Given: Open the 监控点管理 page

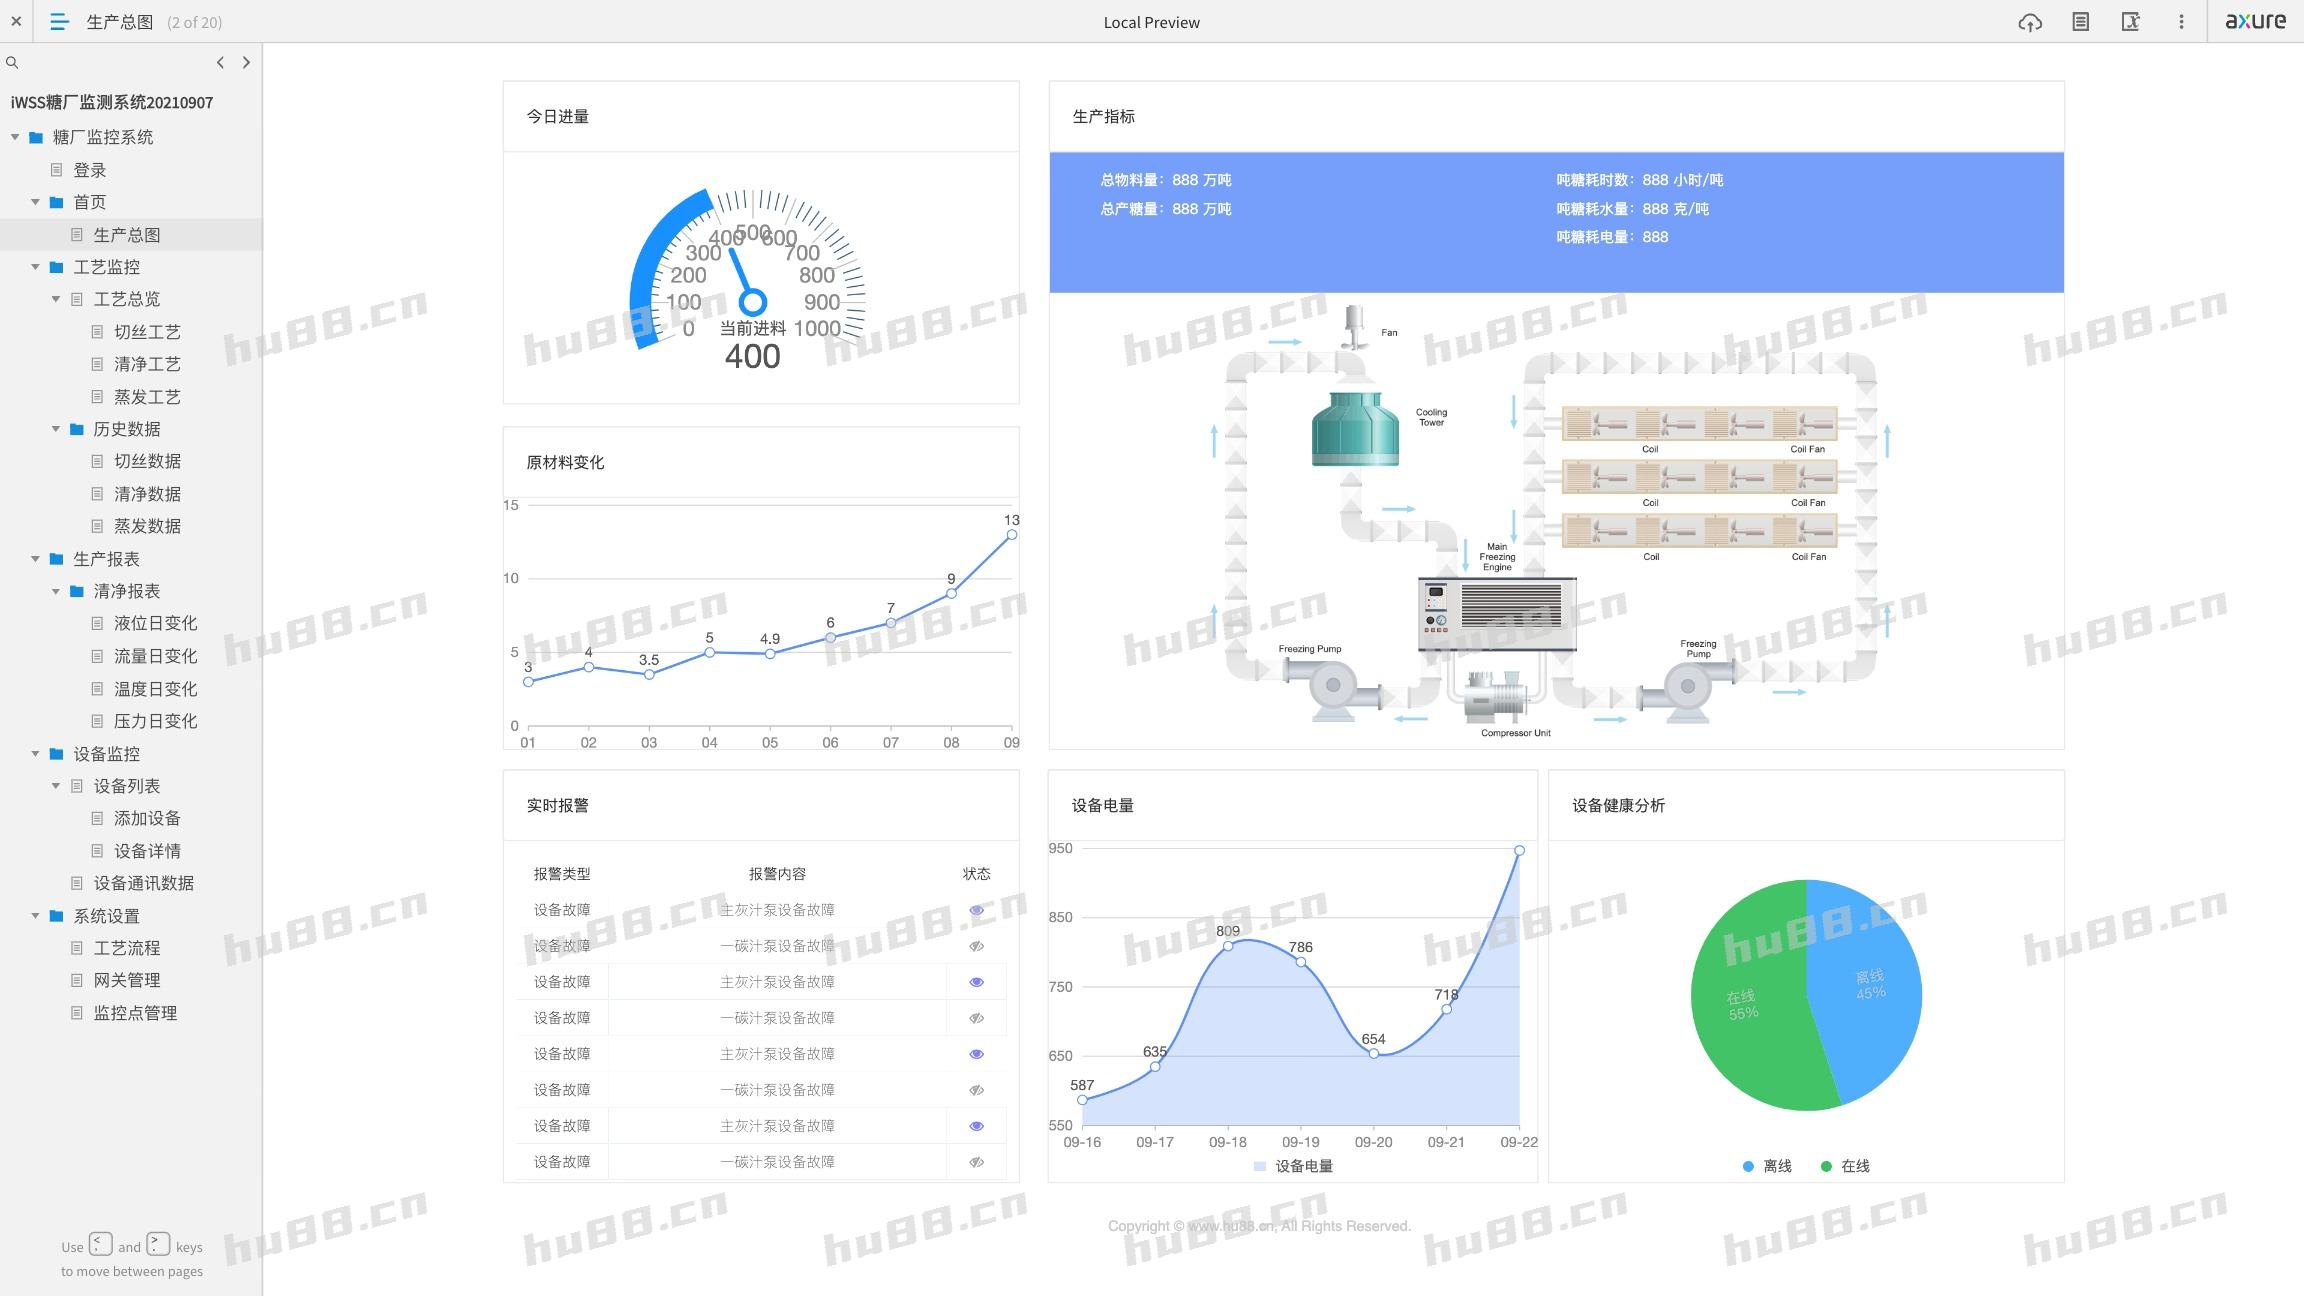Looking at the screenshot, I should (x=135, y=1013).
